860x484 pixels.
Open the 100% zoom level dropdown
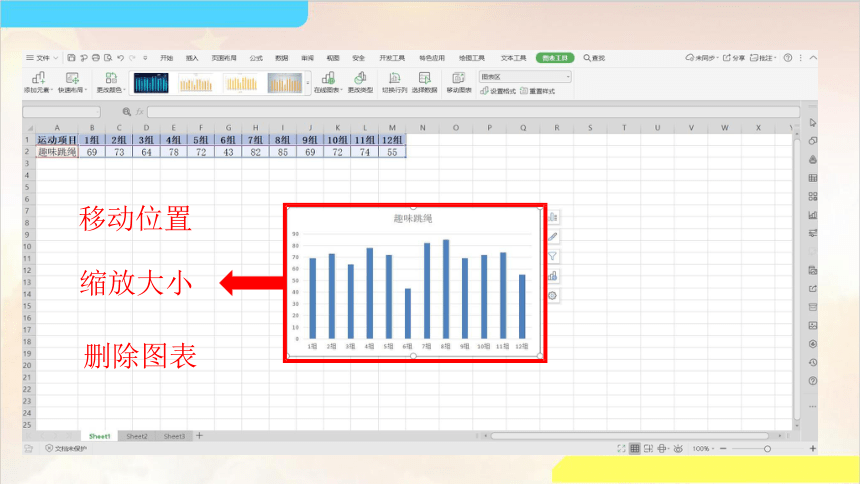[703, 448]
